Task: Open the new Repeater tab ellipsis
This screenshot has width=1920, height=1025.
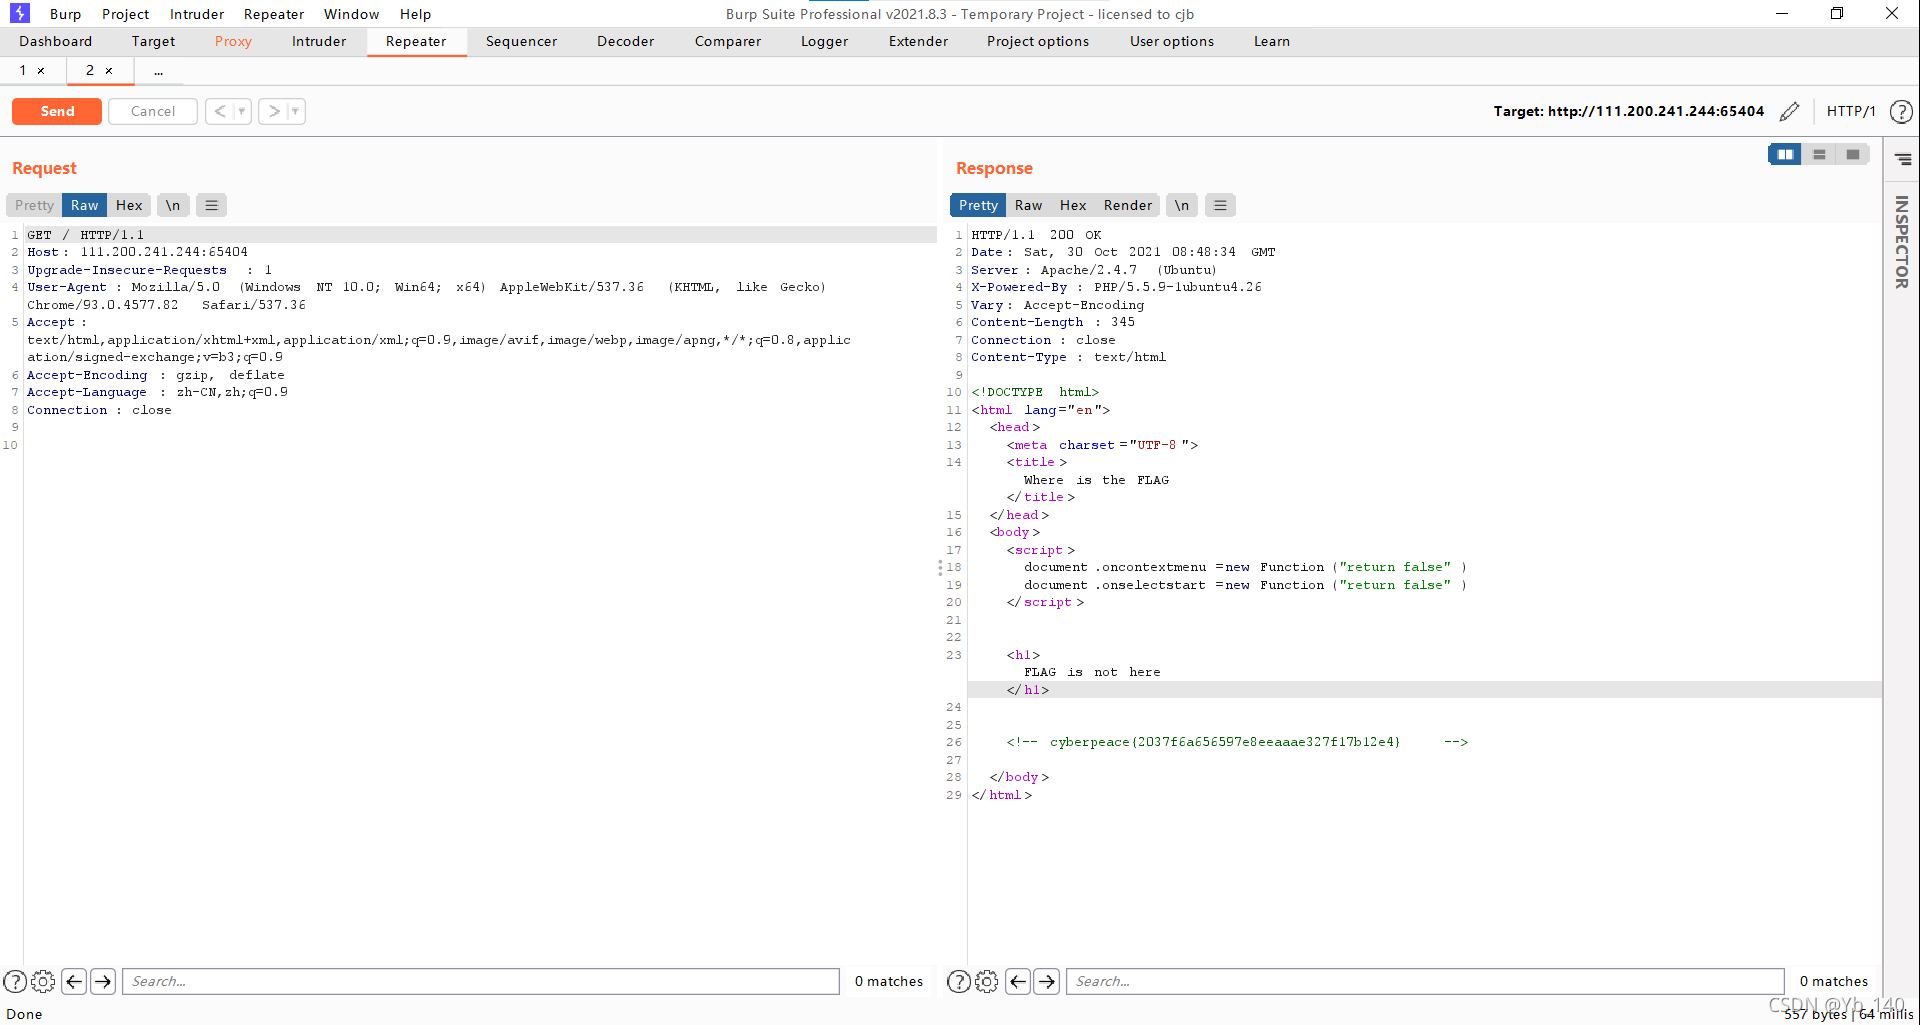Action: tap(158, 71)
